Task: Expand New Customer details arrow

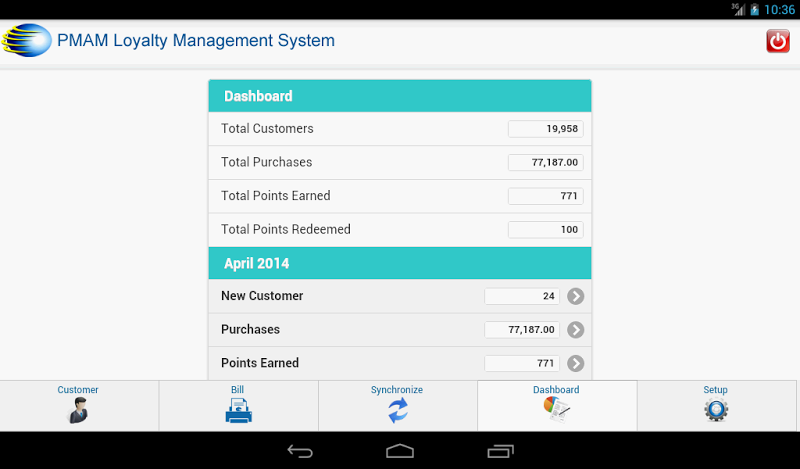Action: click(576, 296)
